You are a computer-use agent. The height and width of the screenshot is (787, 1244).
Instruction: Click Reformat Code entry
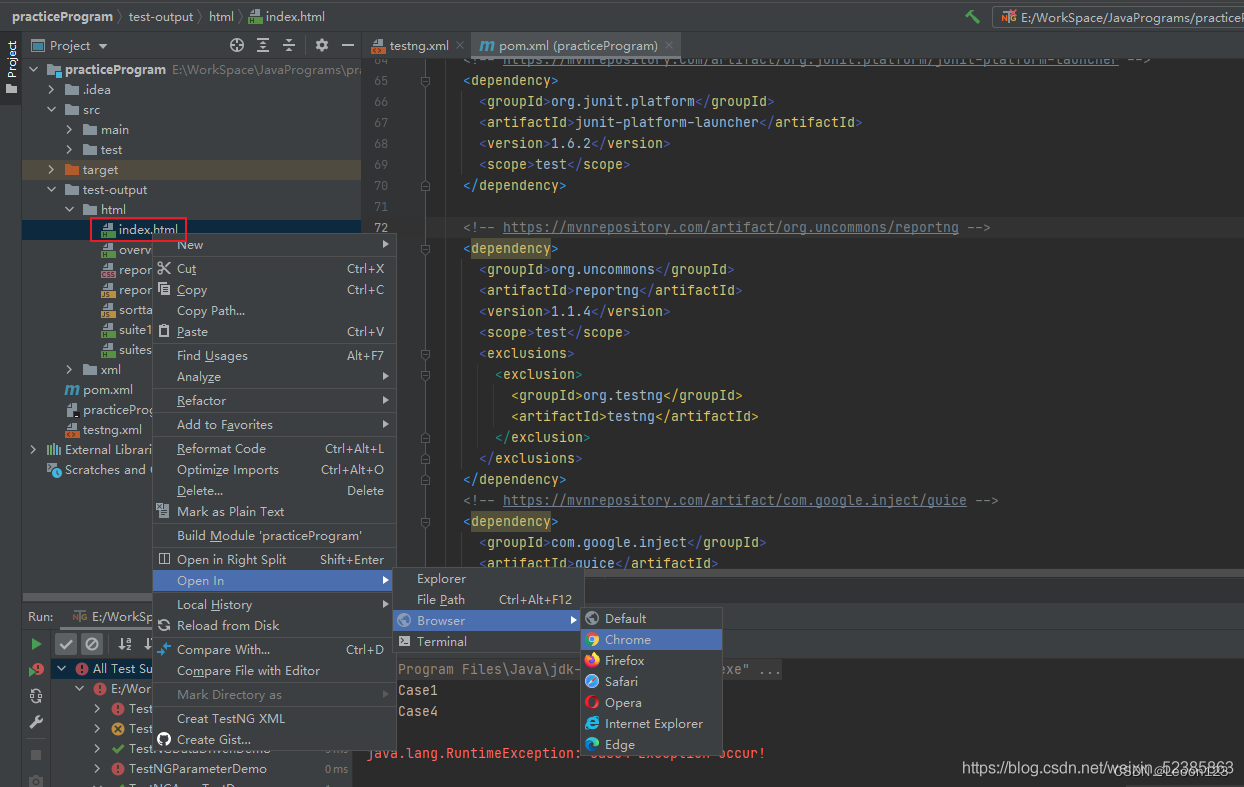273,449
